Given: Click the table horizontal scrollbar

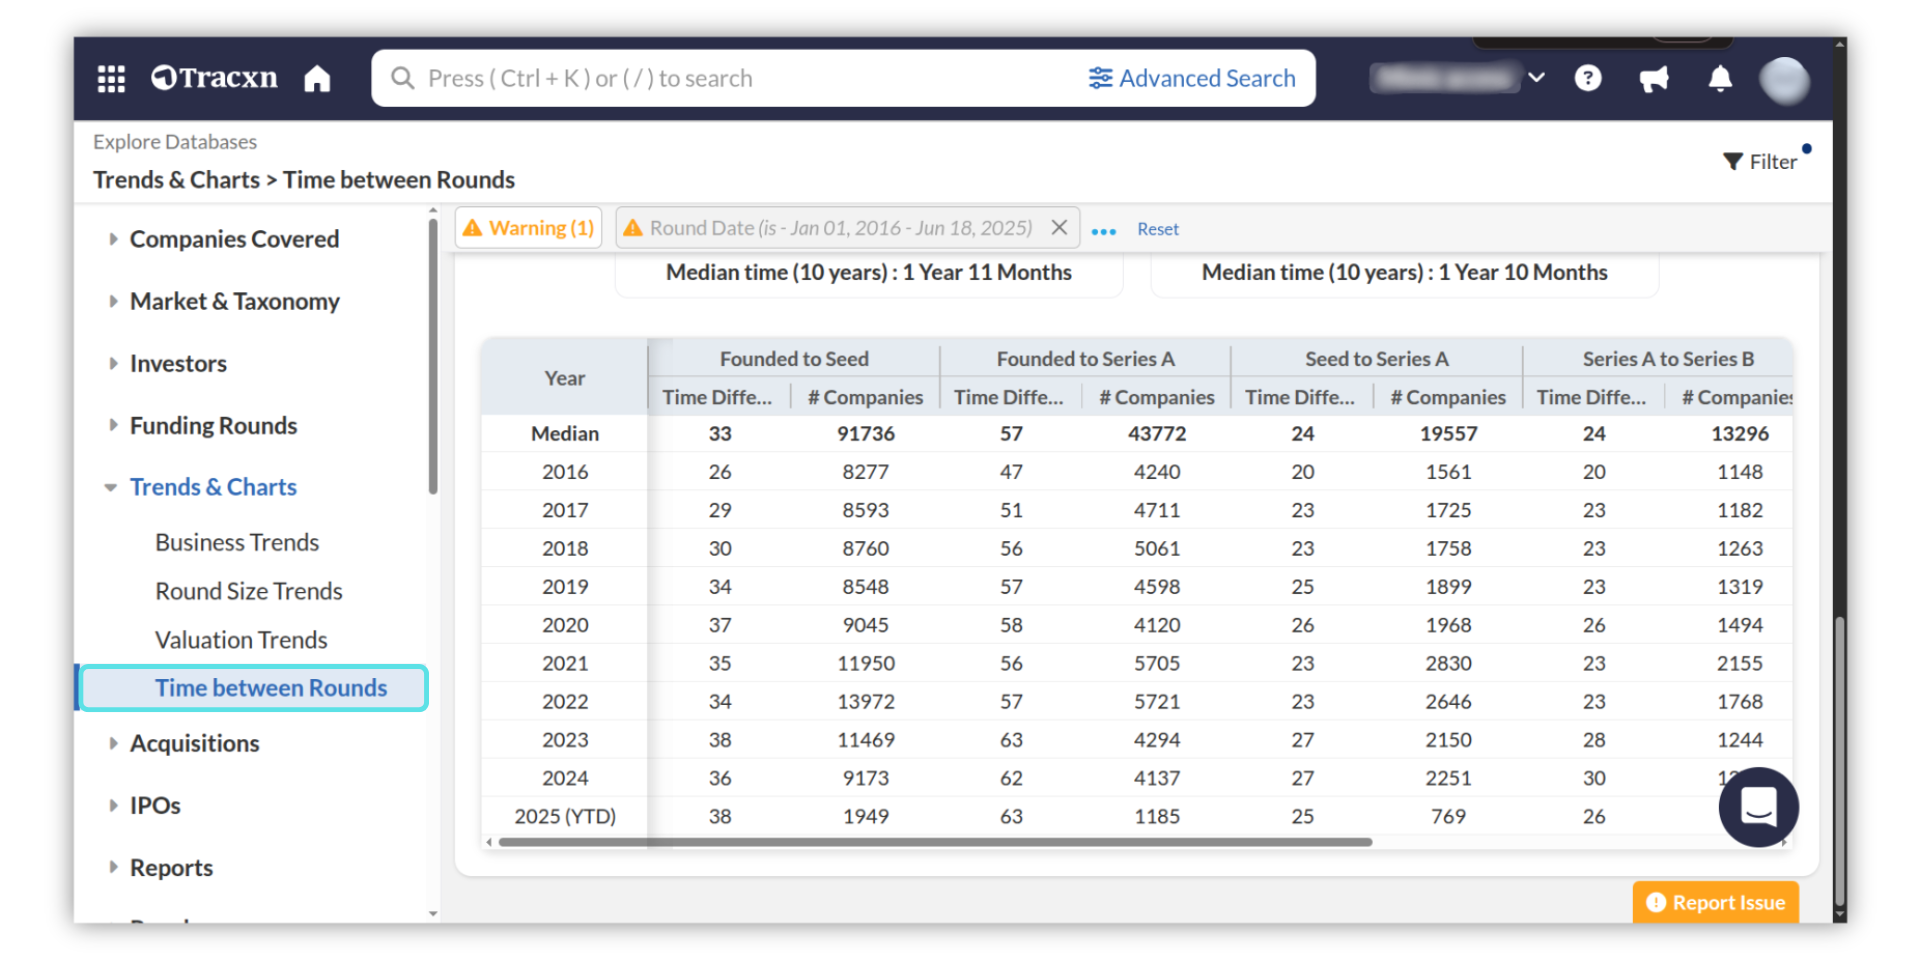Looking at the screenshot, I should [x=934, y=842].
